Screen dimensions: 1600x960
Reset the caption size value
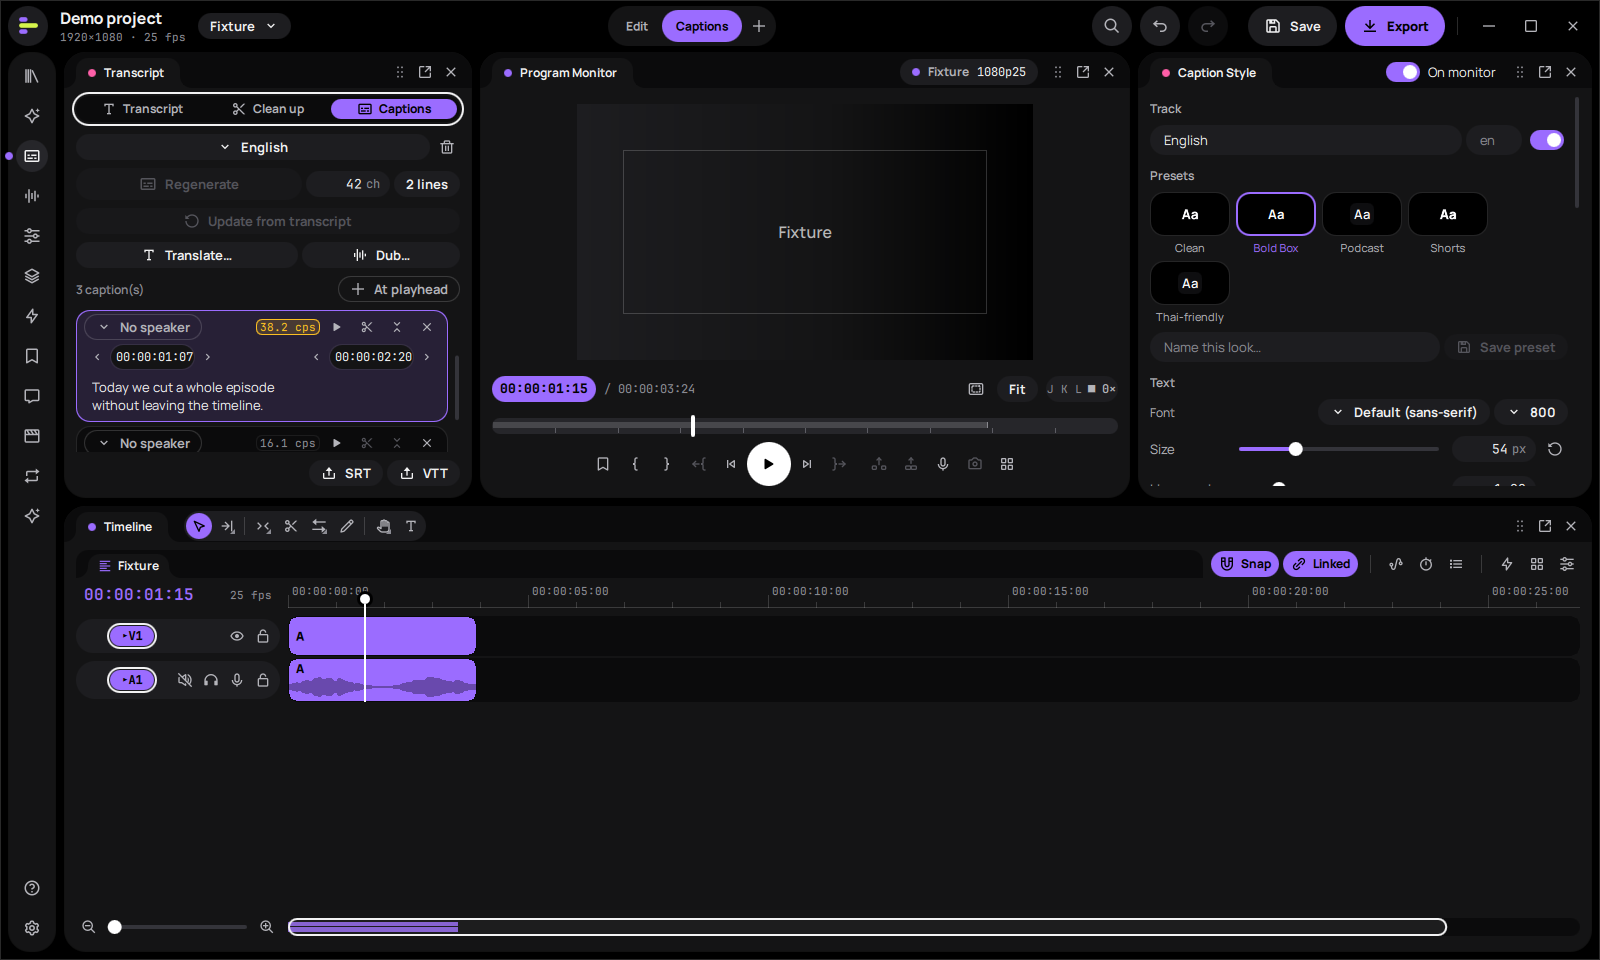pyautogui.click(x=1555, y=449)
